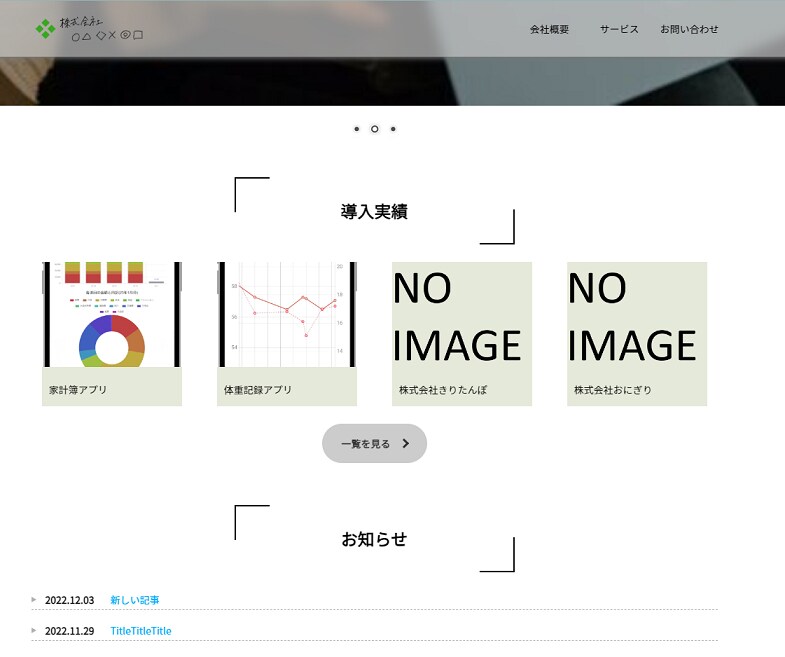Click the 家計簿アプリ caption
Viewport: 785px width, 657px height.
(x=78, y=390)
